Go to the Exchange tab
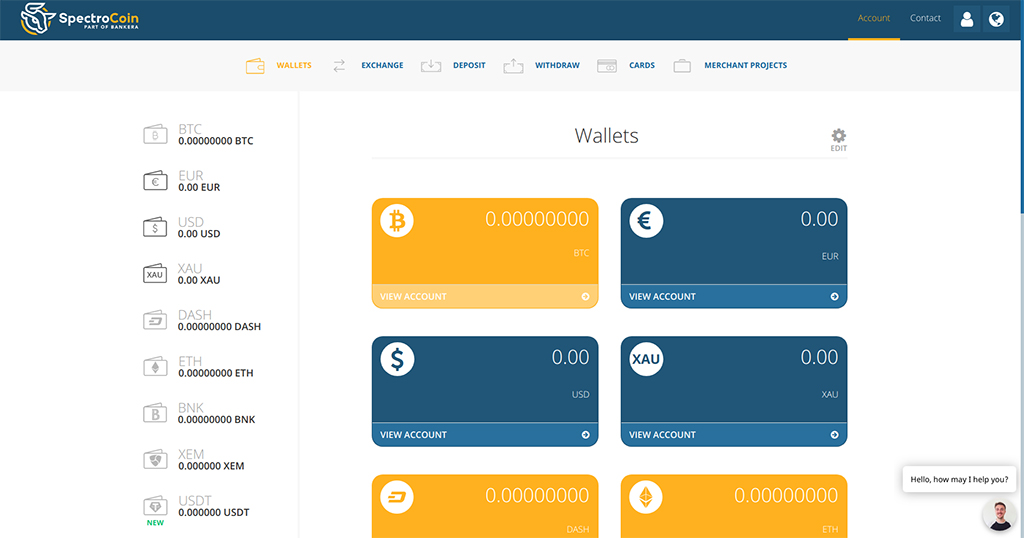 tap(382, 65)
